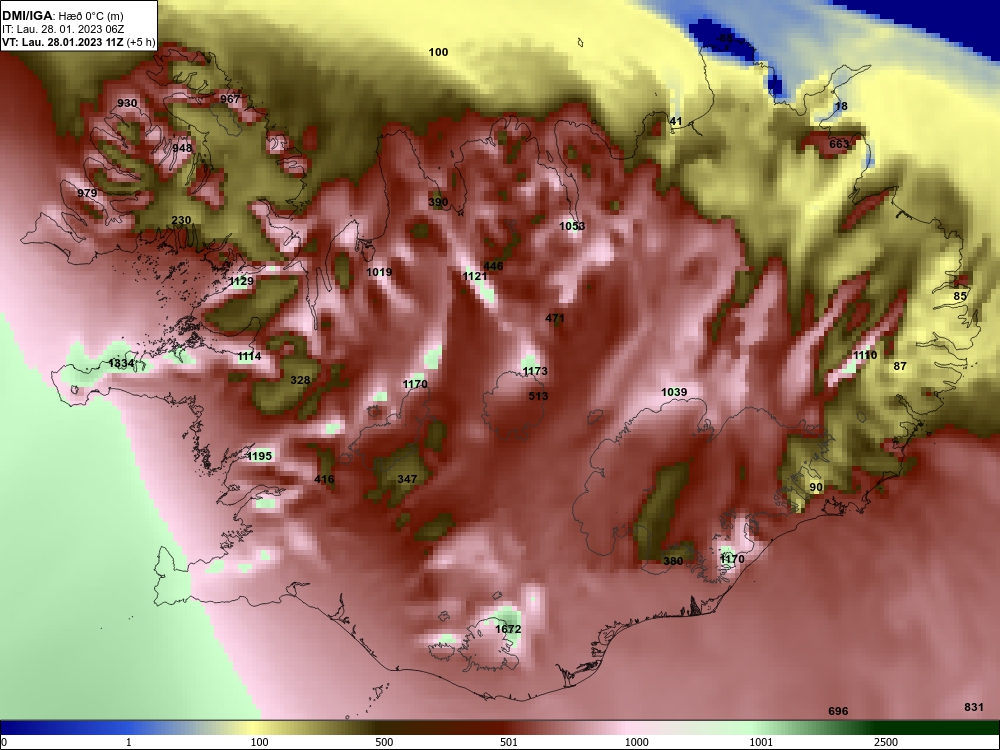
Task: Select the 'IT: Lau. 28. 01. 2023 06Z' line
Action: coord(56,29)
